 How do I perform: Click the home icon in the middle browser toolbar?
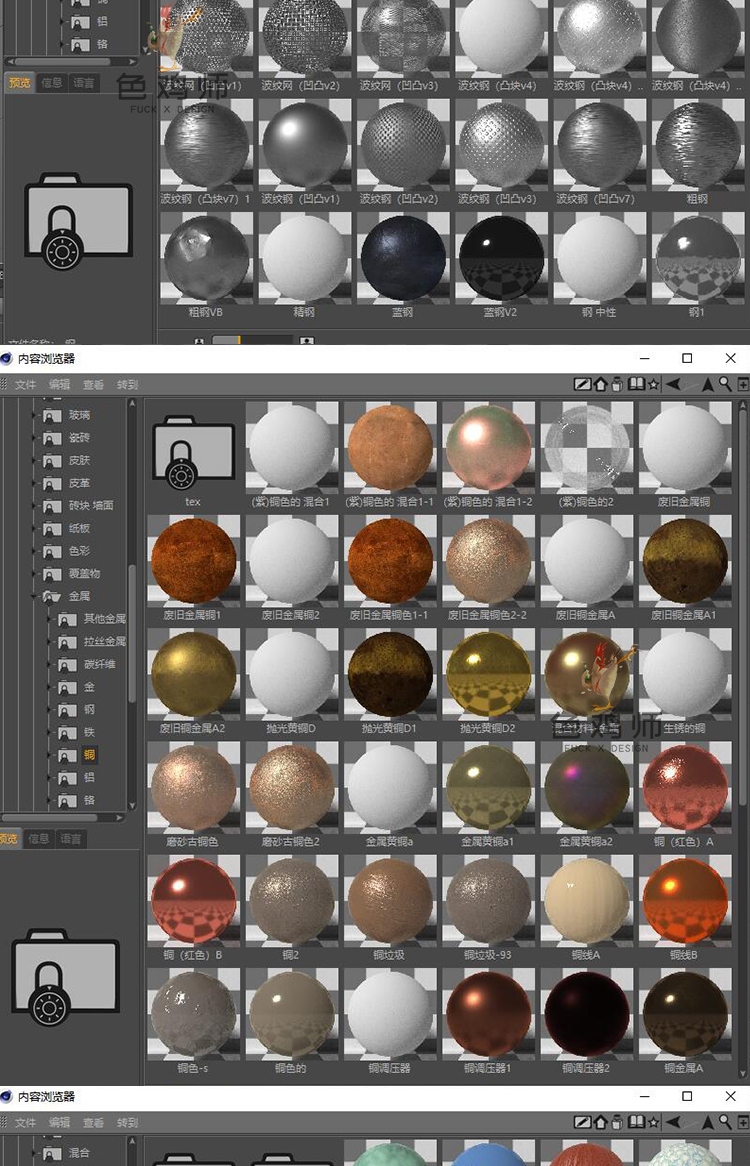600,384
